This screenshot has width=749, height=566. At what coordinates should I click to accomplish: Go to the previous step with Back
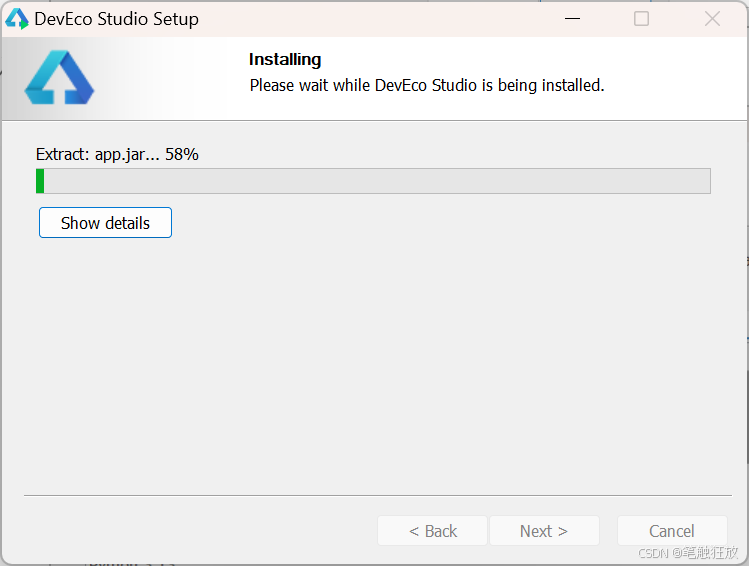(x=432, y=531)
